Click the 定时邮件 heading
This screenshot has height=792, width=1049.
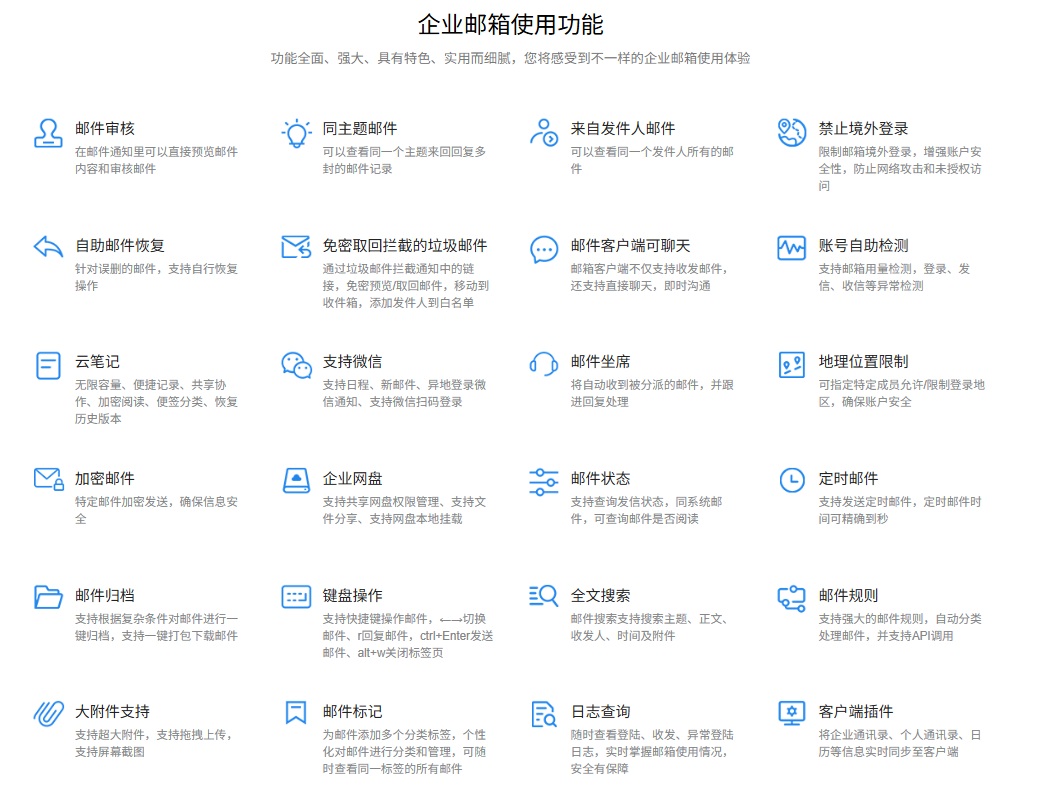point(849,479)
